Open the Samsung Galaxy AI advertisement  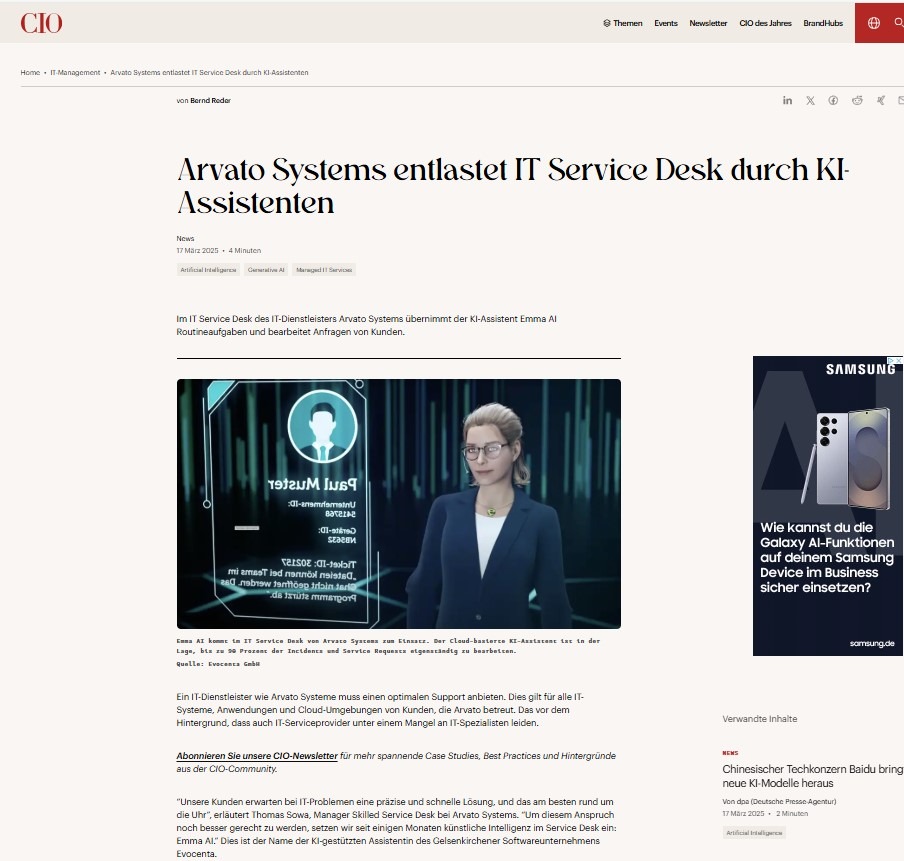coord(828,506)
